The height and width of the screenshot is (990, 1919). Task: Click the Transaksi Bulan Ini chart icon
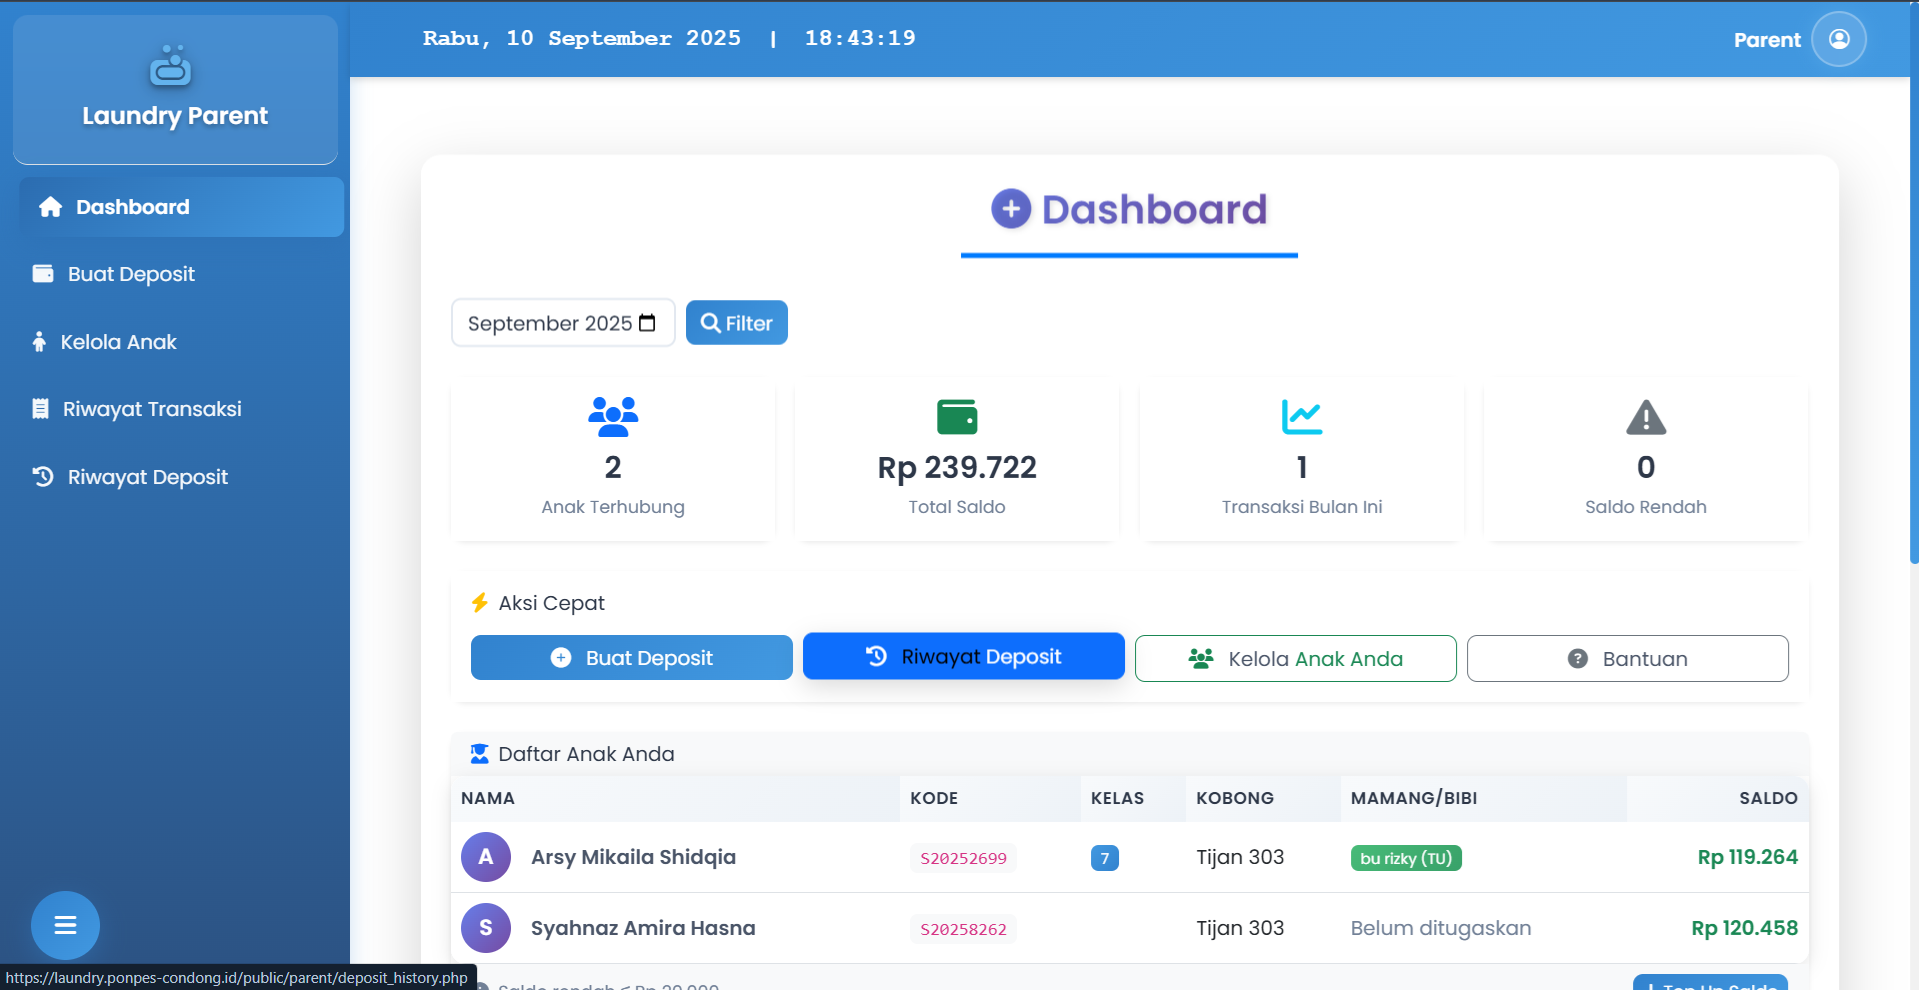click(x=1301, y=417)
